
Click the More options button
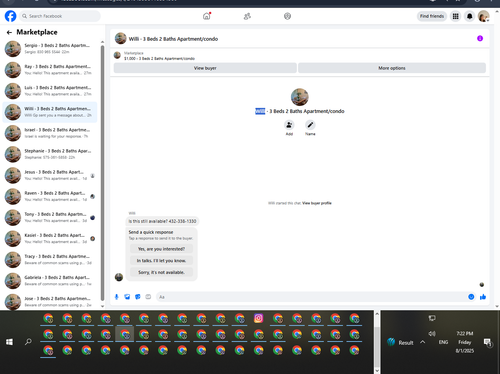(x=392, y=68)
